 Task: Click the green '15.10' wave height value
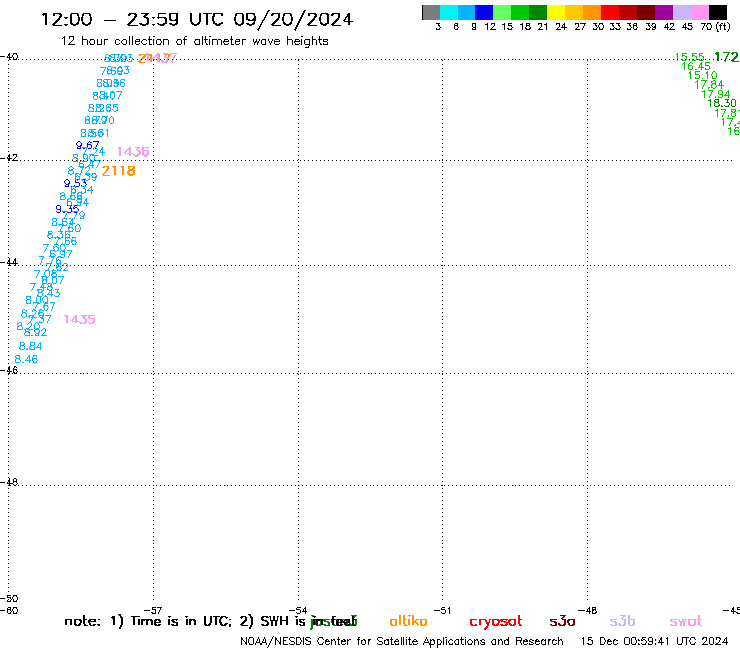(x=702, y=76)
